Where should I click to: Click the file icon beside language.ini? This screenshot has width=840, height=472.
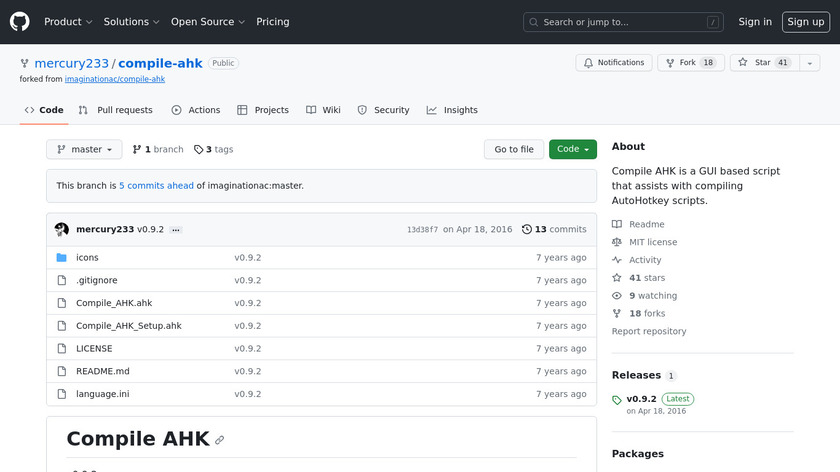point(62,394)
